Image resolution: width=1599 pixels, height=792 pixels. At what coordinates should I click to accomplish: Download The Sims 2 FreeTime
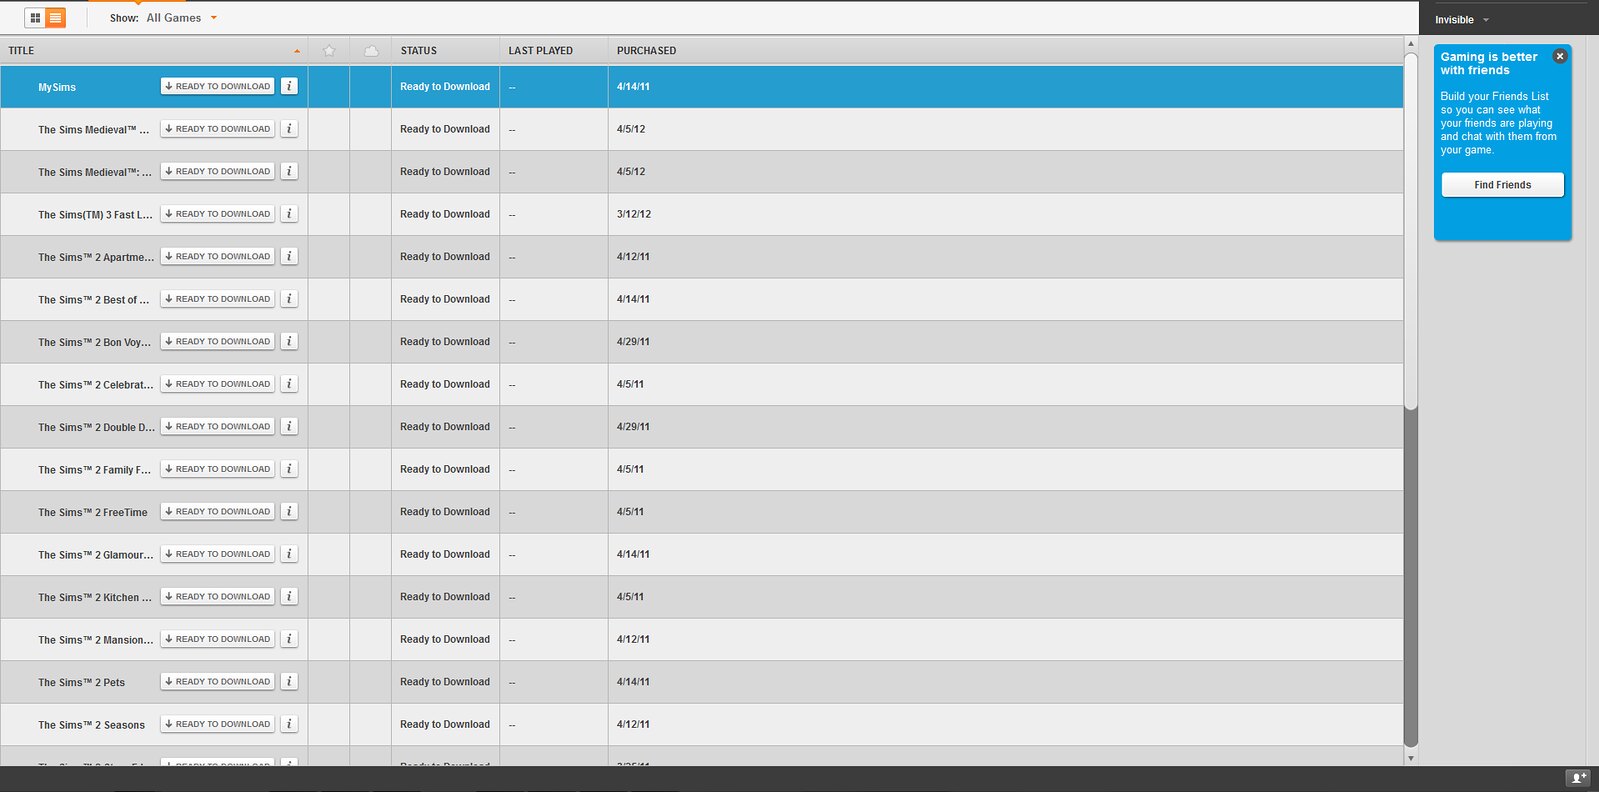pyautogui.click(x=217, y=511)
